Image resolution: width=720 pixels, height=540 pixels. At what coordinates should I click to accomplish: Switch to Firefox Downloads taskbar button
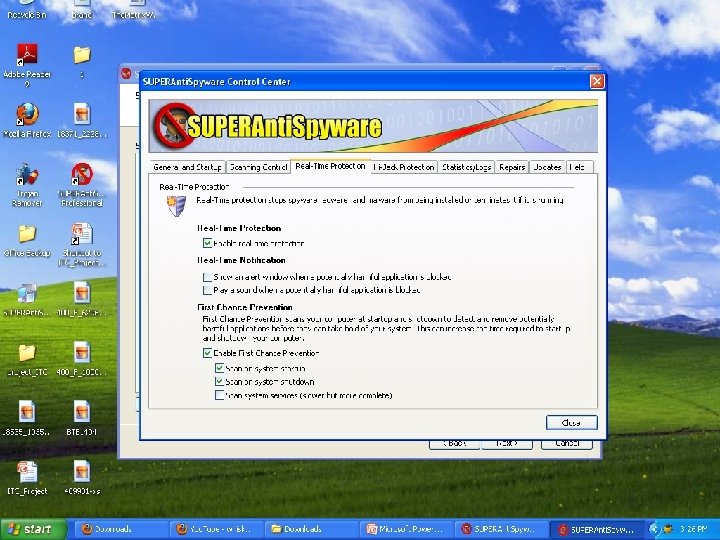click(x=119, y=529)
